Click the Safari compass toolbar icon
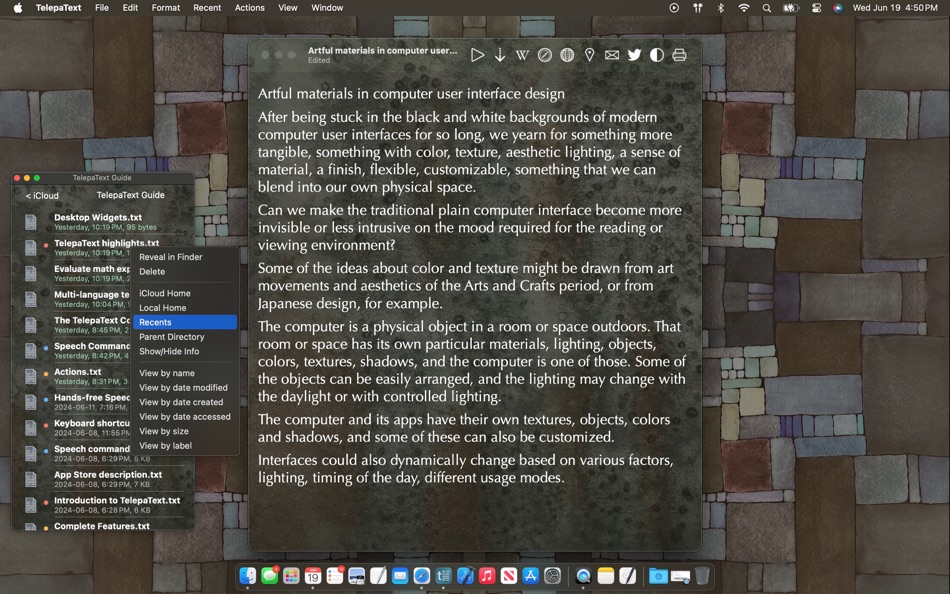This screenshot has height=594, width=950. click(545, 55)
